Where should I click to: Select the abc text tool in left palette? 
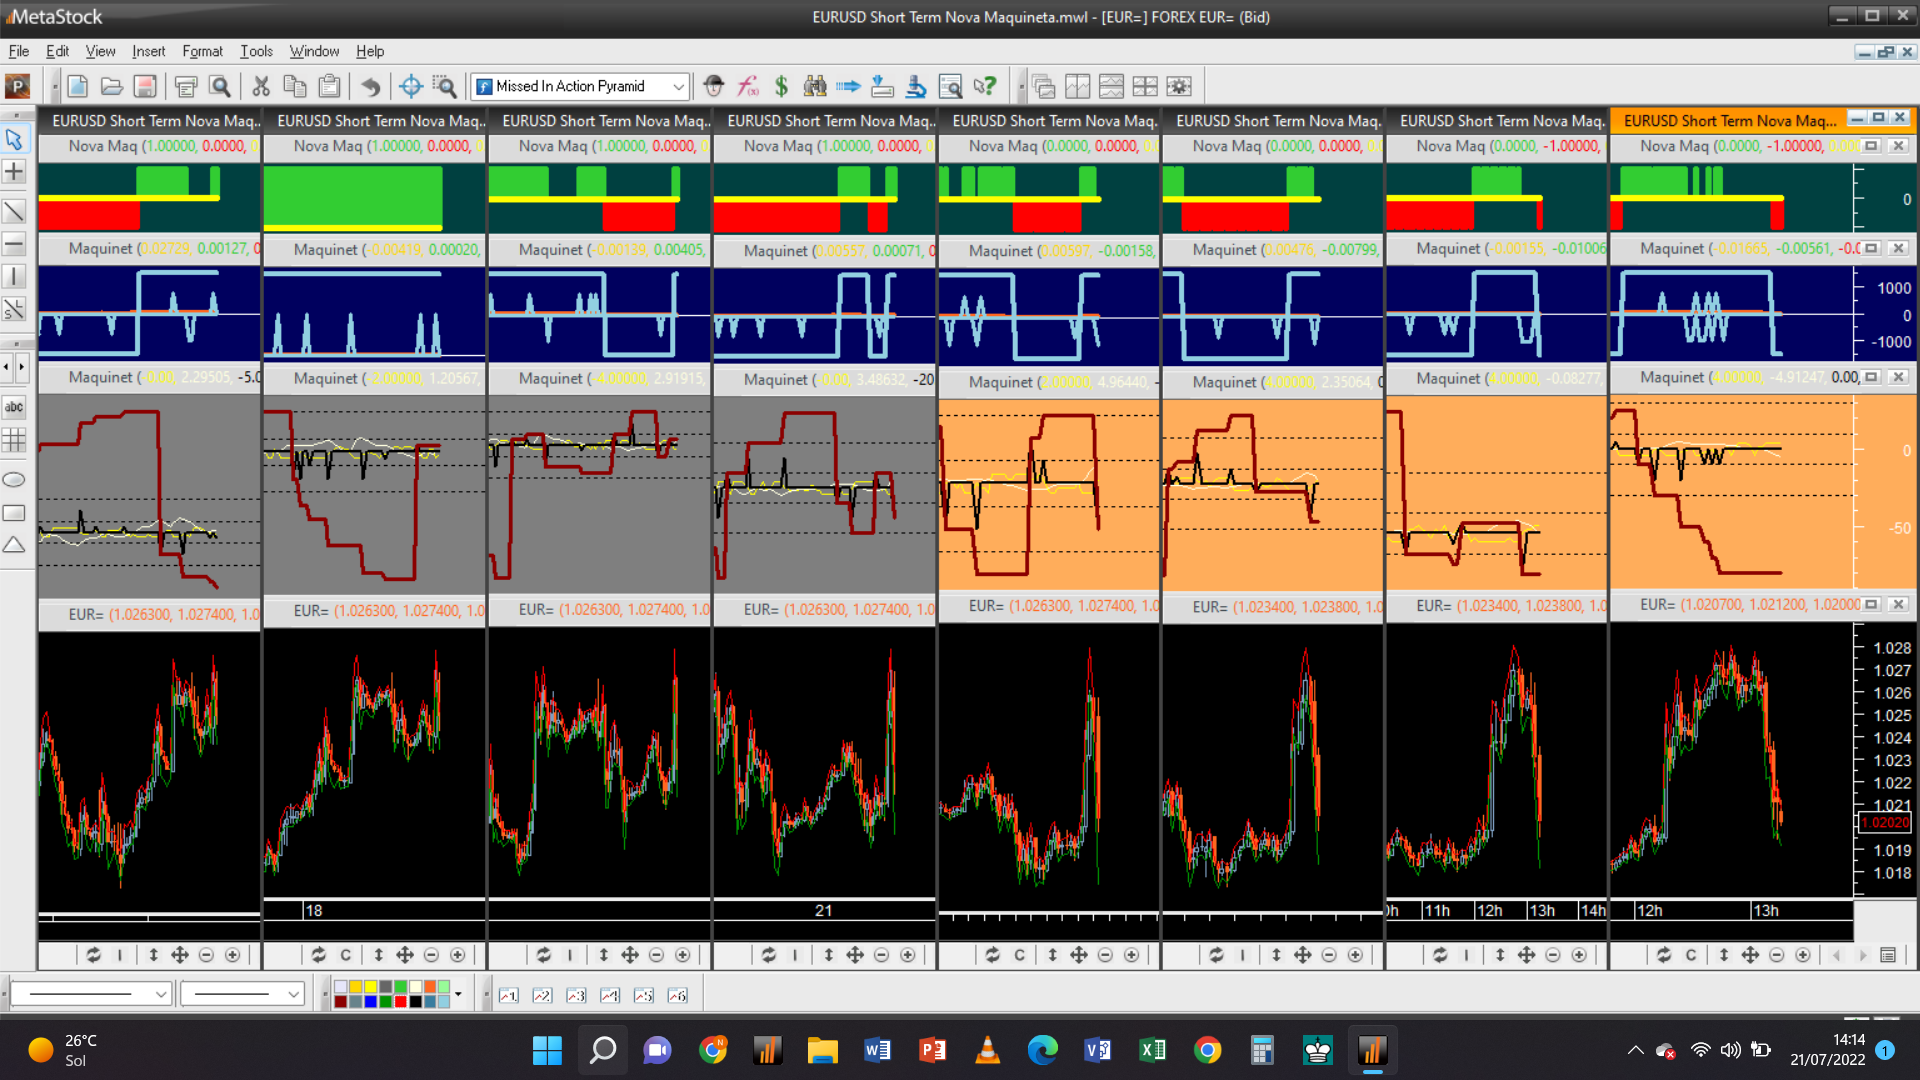14,407
